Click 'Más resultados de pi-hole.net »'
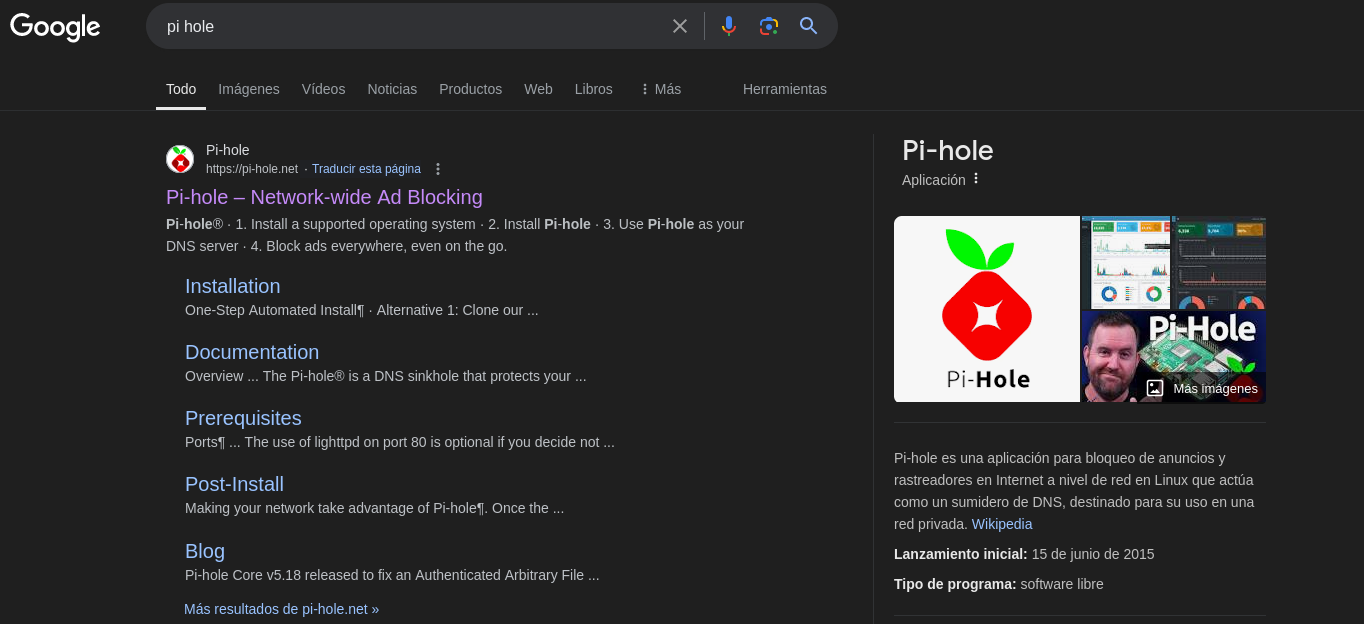 point(281,608)
